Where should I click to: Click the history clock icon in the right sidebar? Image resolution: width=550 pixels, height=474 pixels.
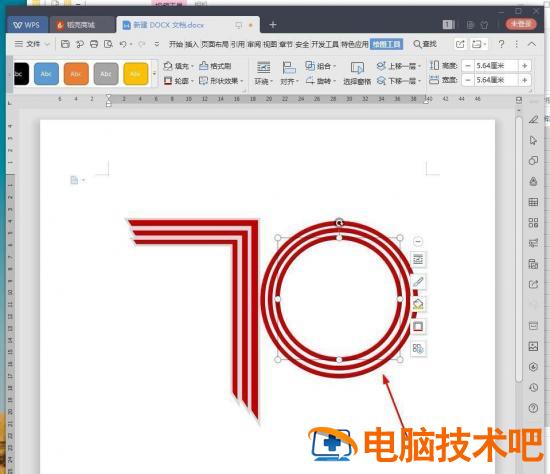click(x=534, y=387)
